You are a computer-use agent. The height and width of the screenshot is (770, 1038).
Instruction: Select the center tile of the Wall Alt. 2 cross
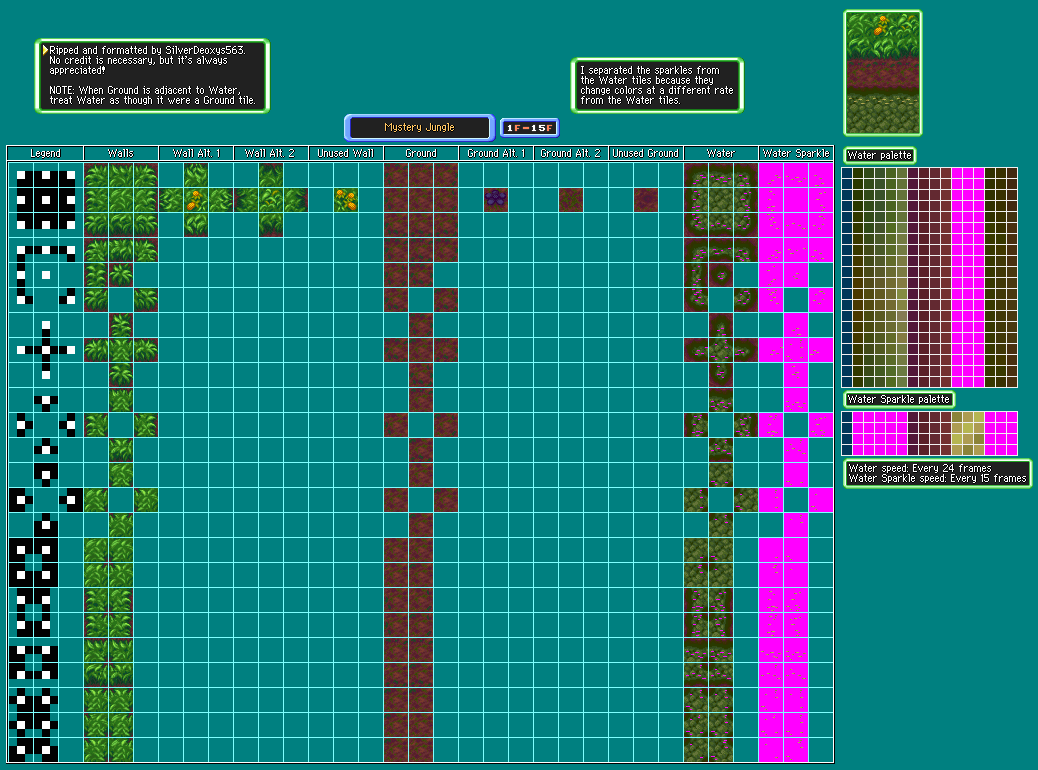[271, 200]
